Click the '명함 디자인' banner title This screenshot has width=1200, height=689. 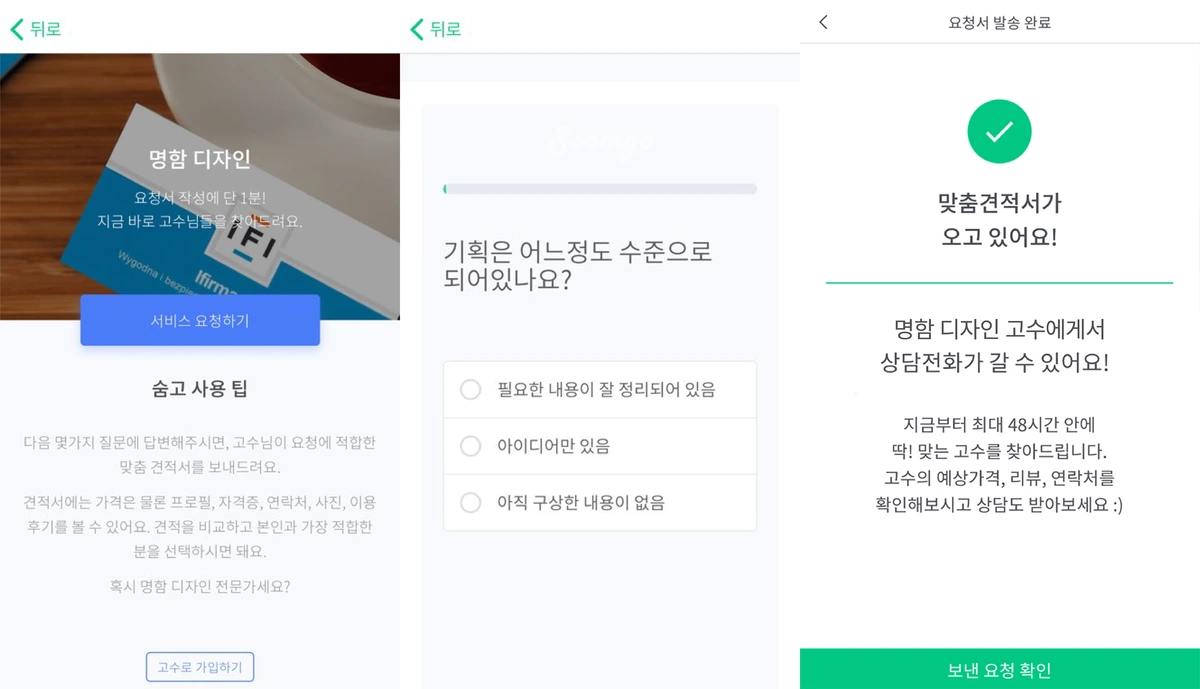coord(200,159)
